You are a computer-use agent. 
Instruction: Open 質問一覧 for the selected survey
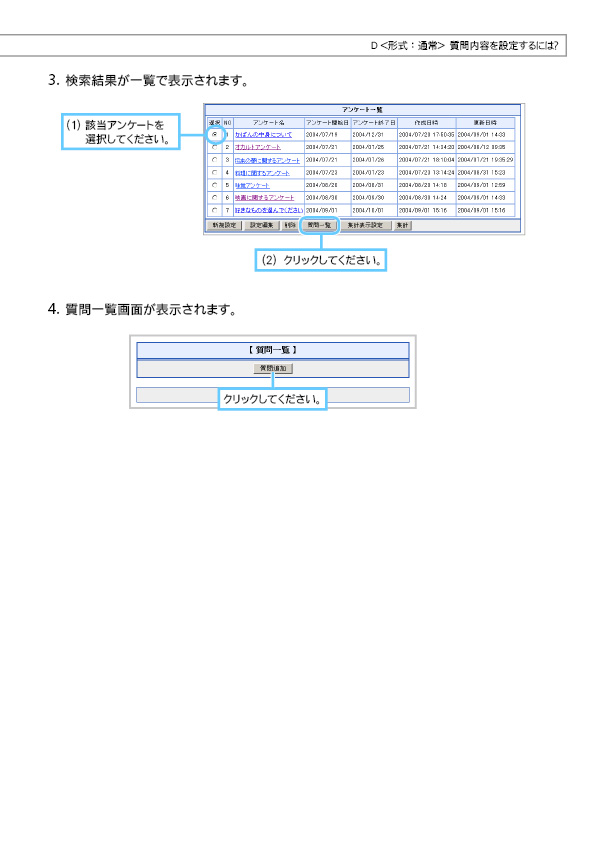[319, 226]
